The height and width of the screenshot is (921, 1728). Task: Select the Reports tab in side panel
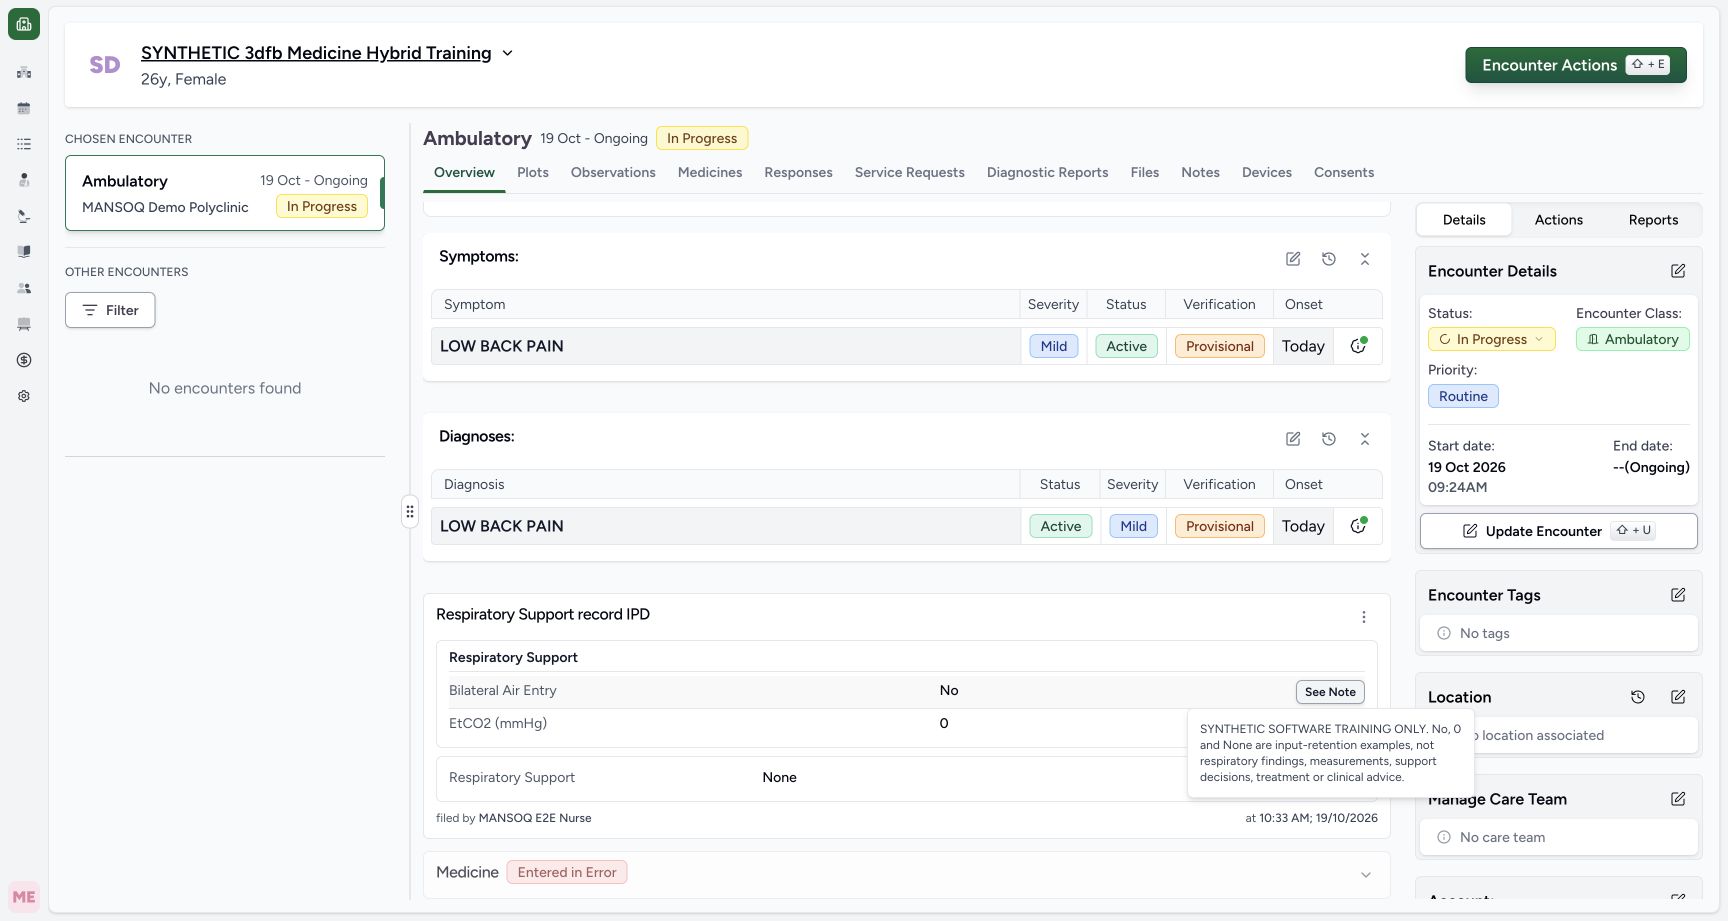tap(1653, 220)
